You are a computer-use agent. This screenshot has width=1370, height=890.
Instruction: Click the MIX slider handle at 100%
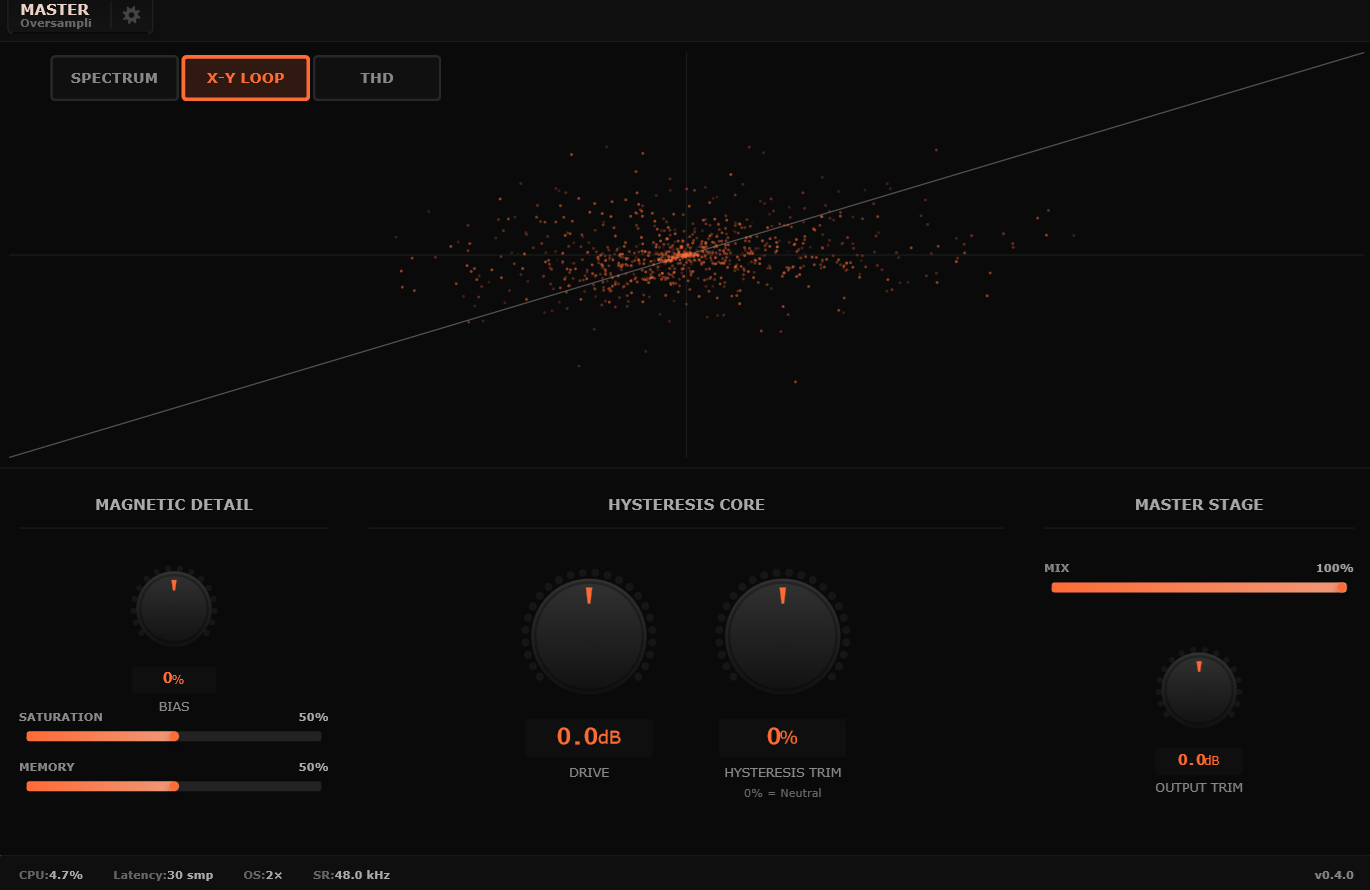click(x=1341, y=588)
